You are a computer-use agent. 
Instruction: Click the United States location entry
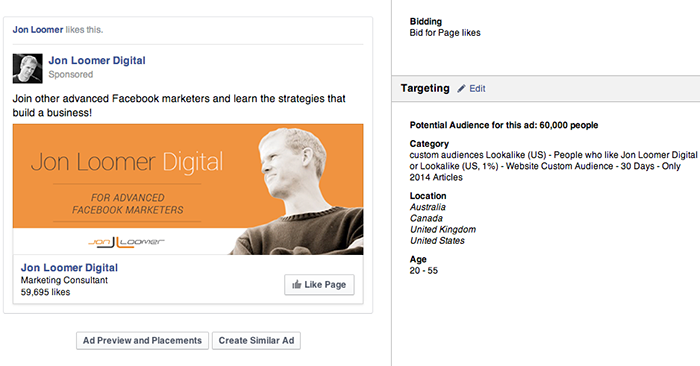[x=437, y=241]
